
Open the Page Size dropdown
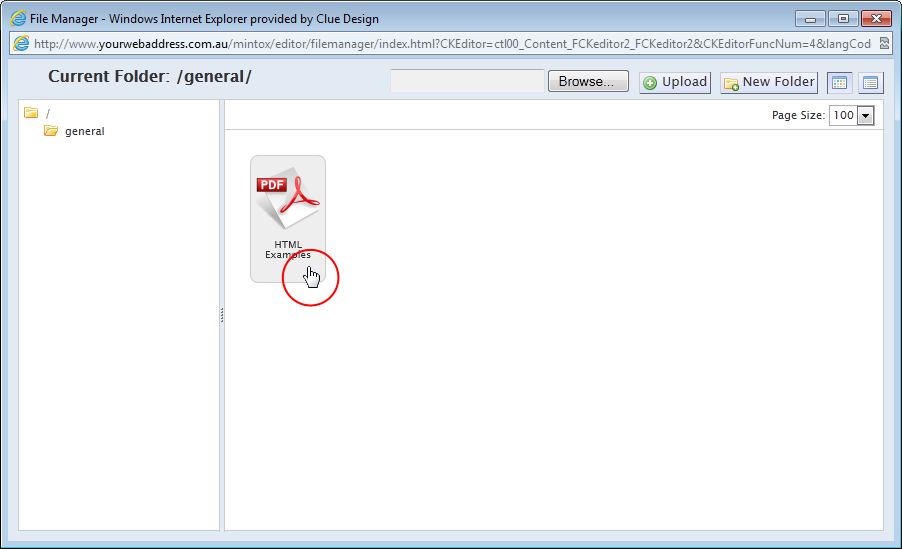tap(865, 115)
